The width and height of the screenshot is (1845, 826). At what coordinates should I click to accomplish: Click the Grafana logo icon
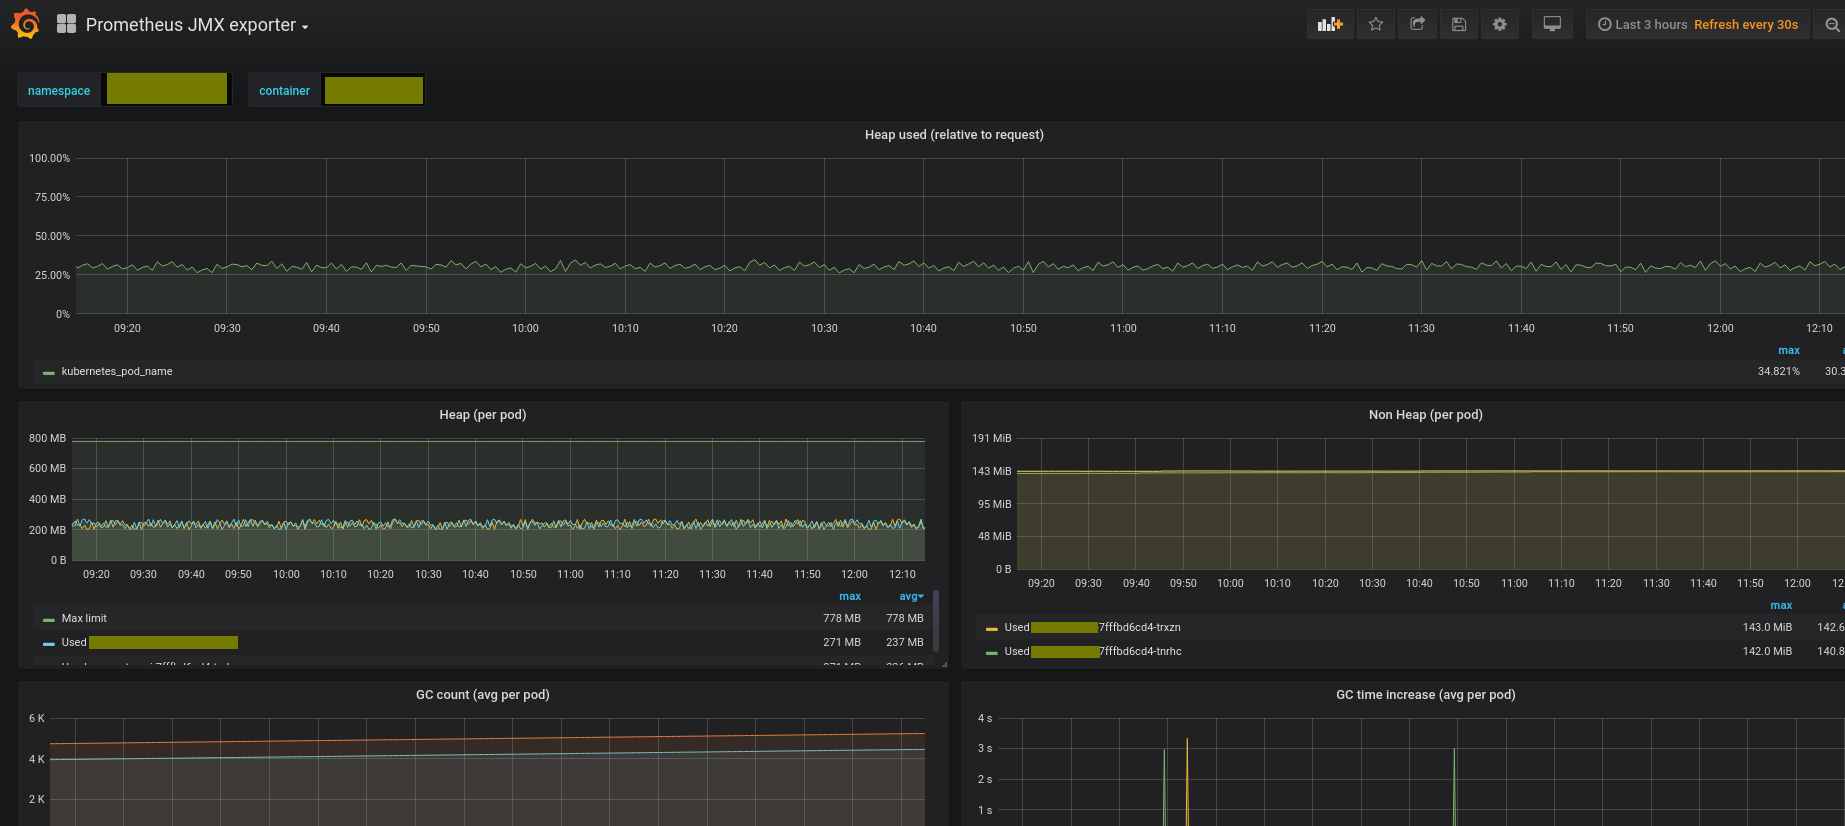[26, 24]
